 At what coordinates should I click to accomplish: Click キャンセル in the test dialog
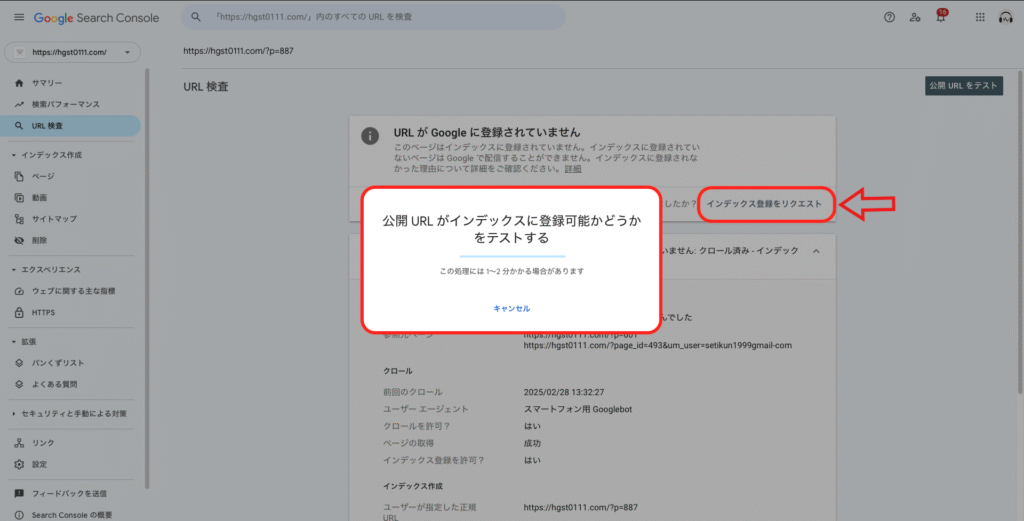pos(511,308)
